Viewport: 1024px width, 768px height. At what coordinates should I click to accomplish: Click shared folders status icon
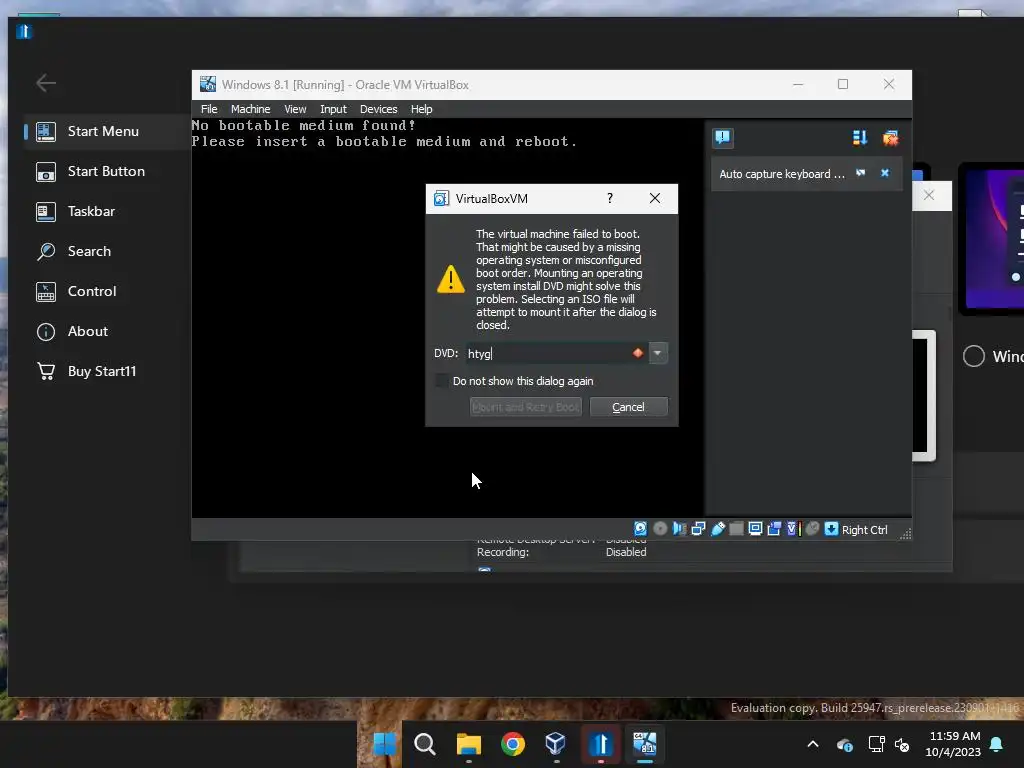(x=736, y=529)
